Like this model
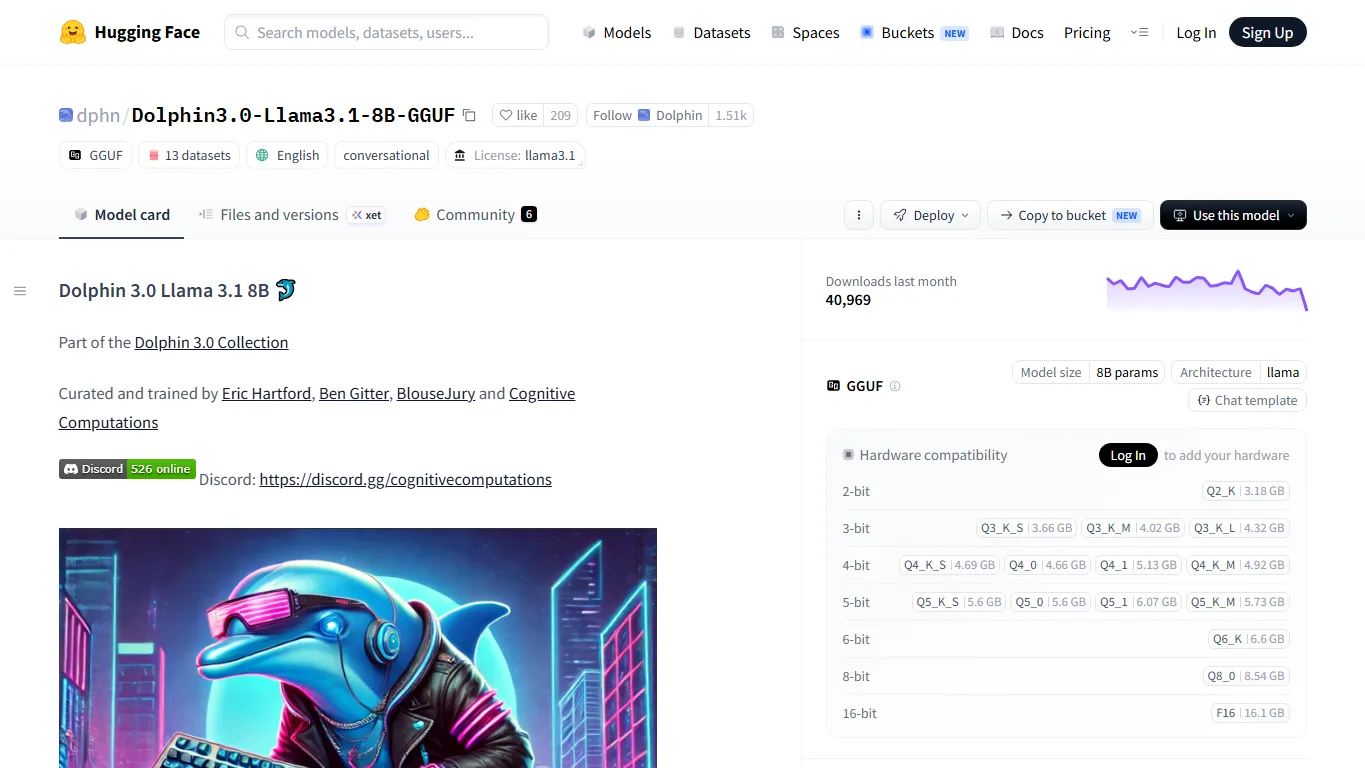 pyautogui.click(x=519, y=115)
